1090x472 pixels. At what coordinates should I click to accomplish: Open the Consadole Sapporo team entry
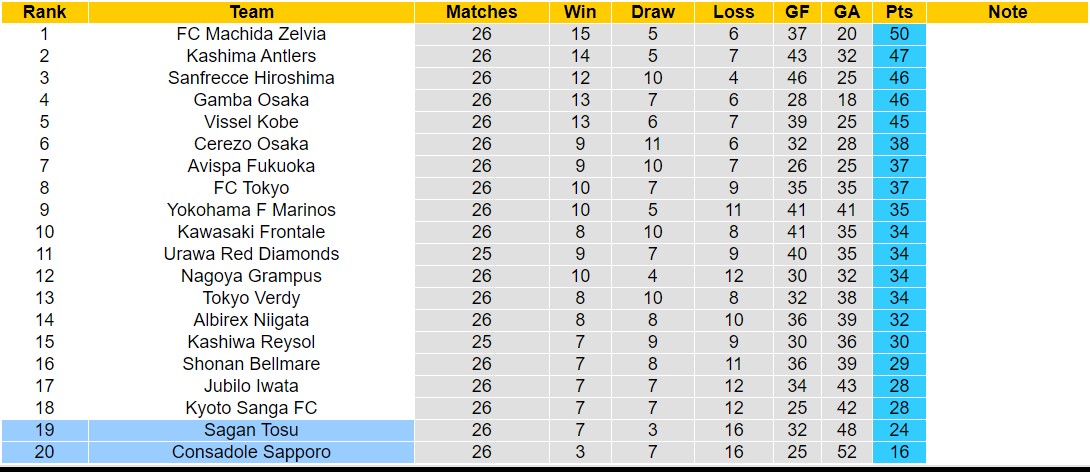click(x=251, y=452)
